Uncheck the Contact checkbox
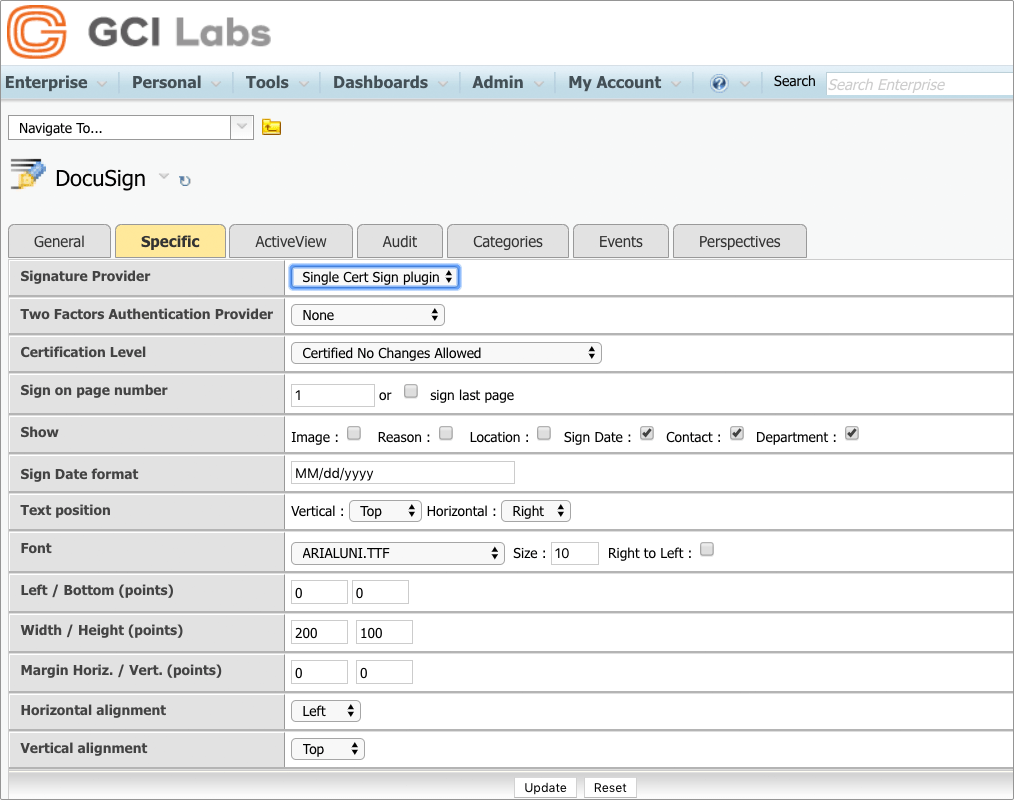Screen dimensions: 1014x800 tap(737, 433)
